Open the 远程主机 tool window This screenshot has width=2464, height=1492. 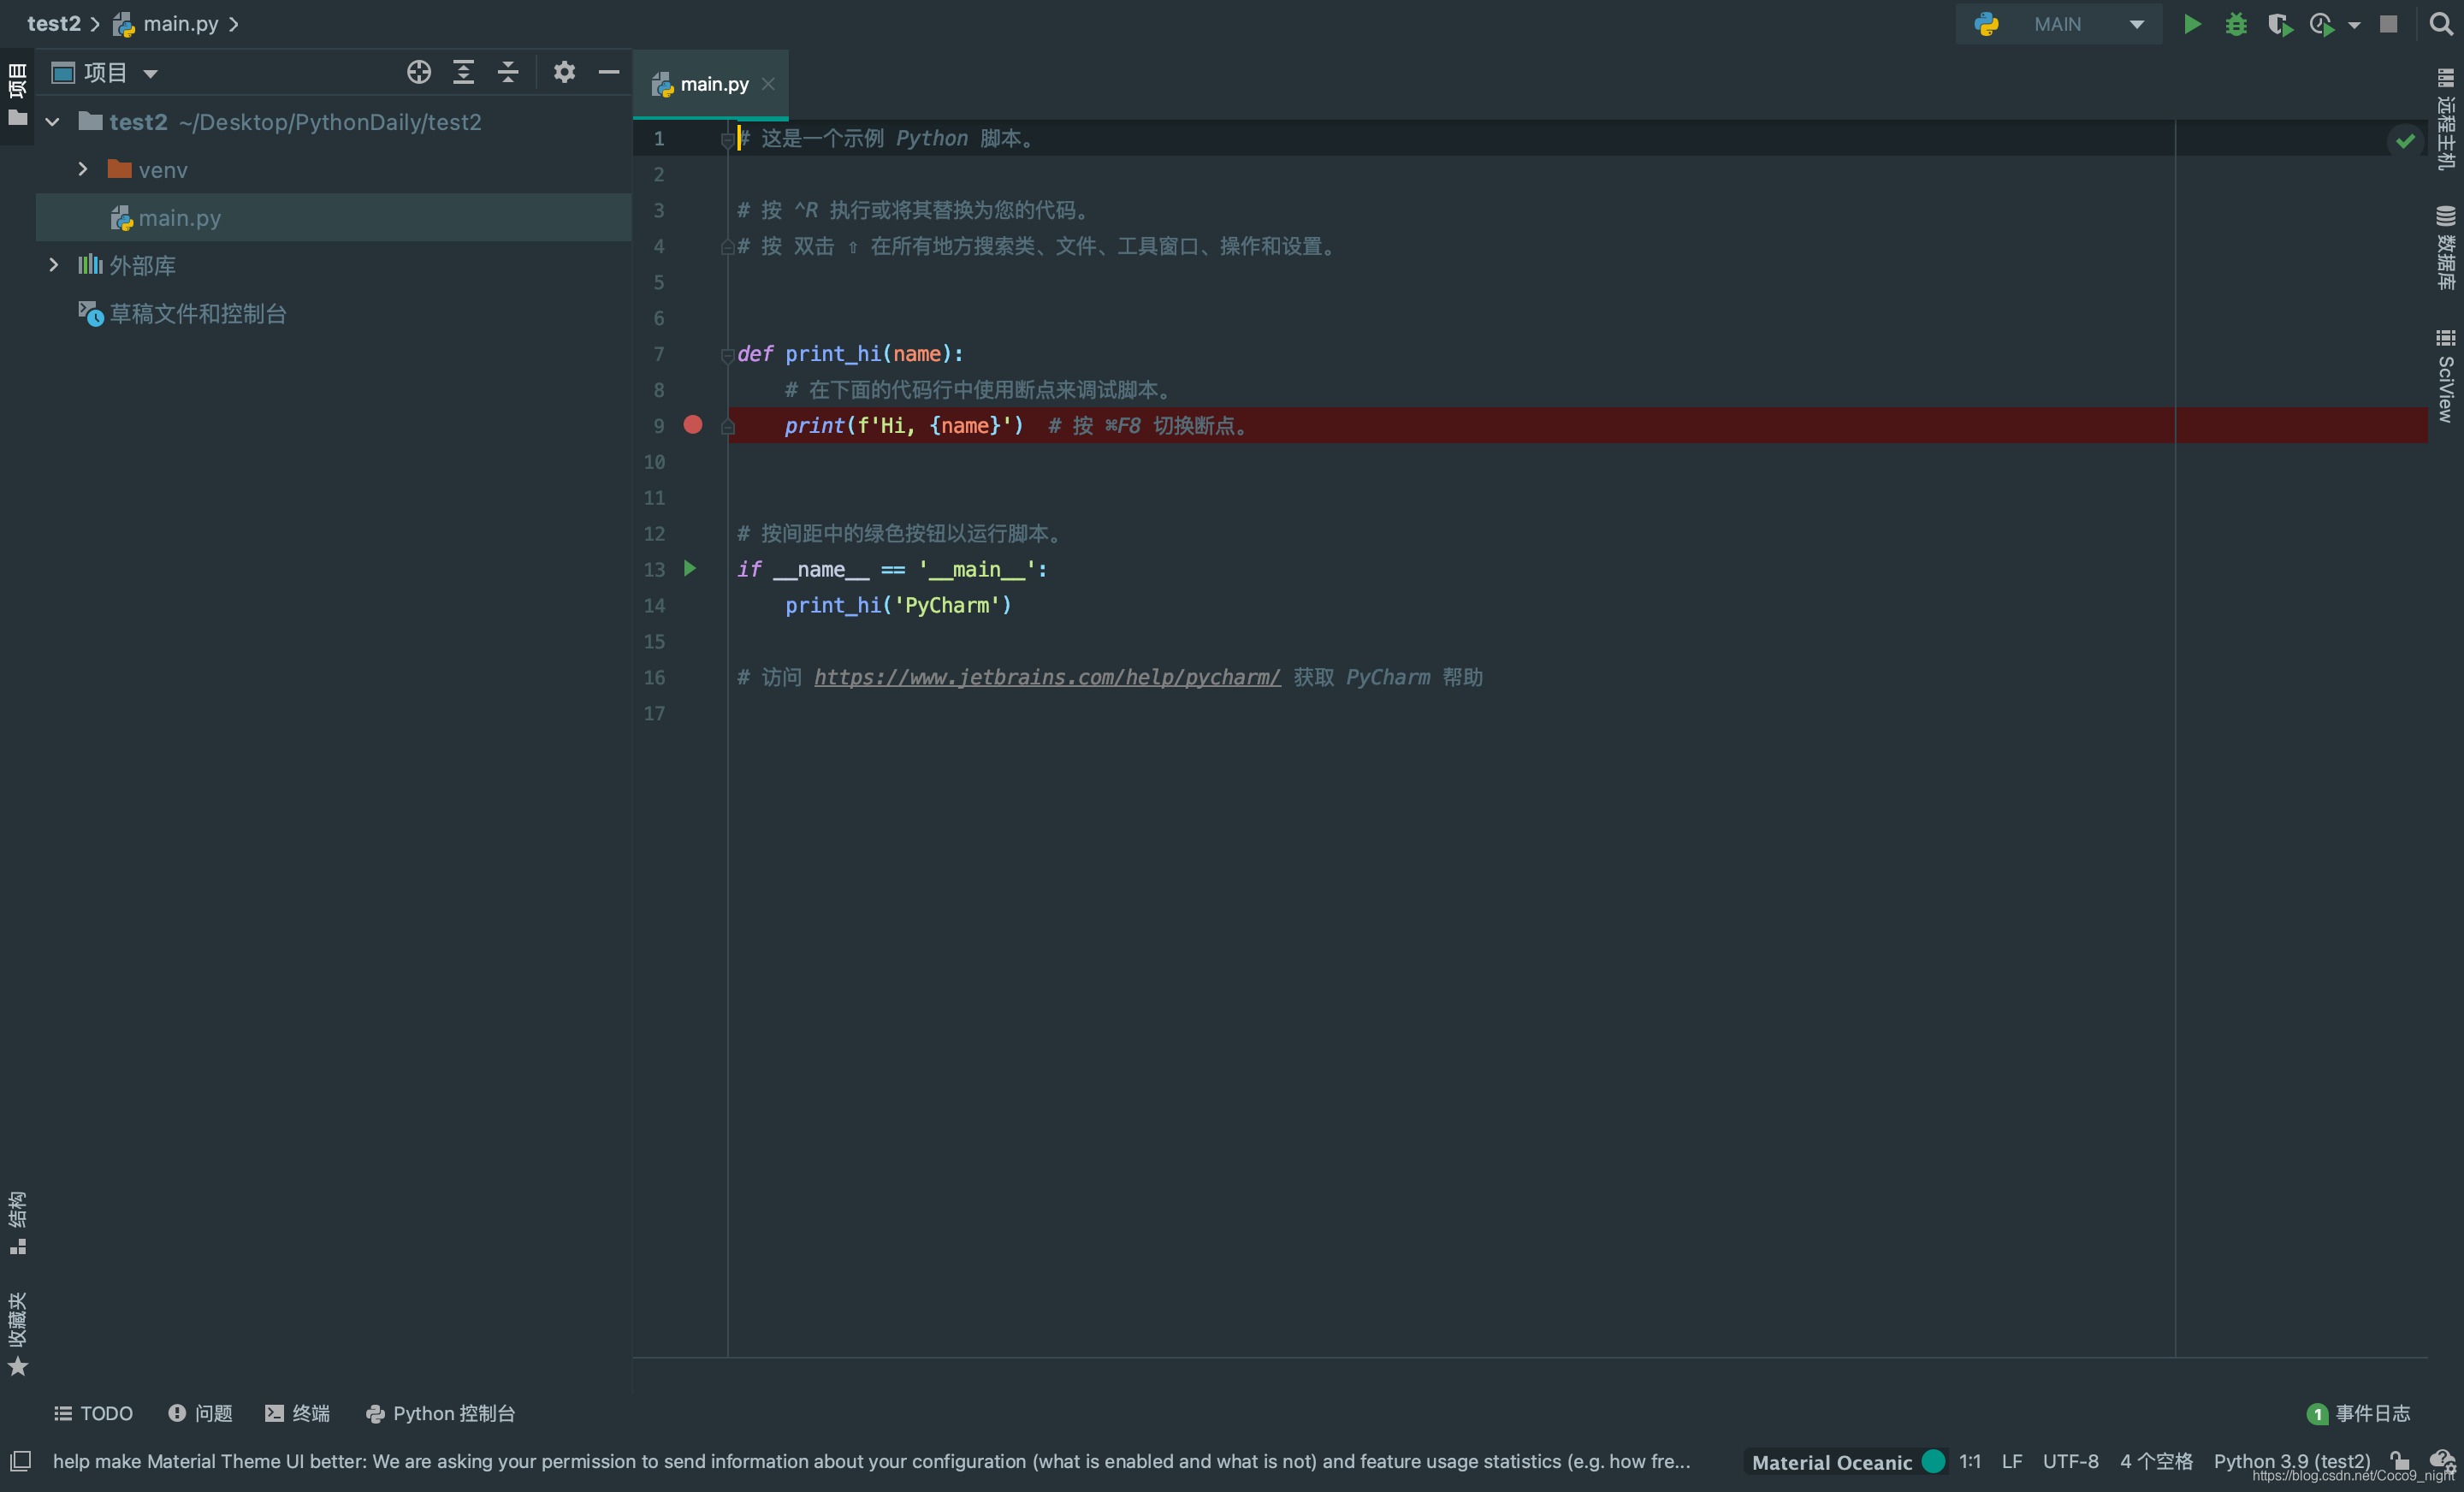2444,120
